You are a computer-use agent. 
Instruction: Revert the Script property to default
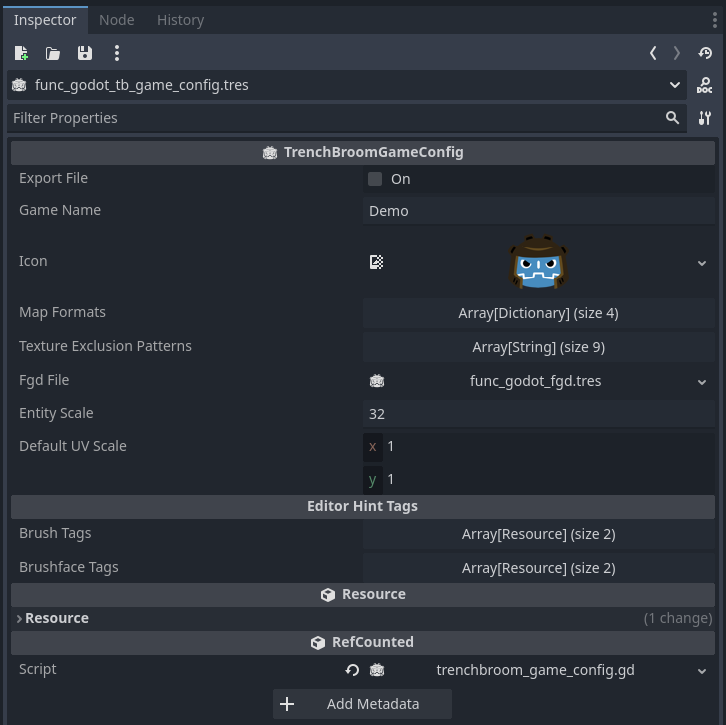(352, 671)
